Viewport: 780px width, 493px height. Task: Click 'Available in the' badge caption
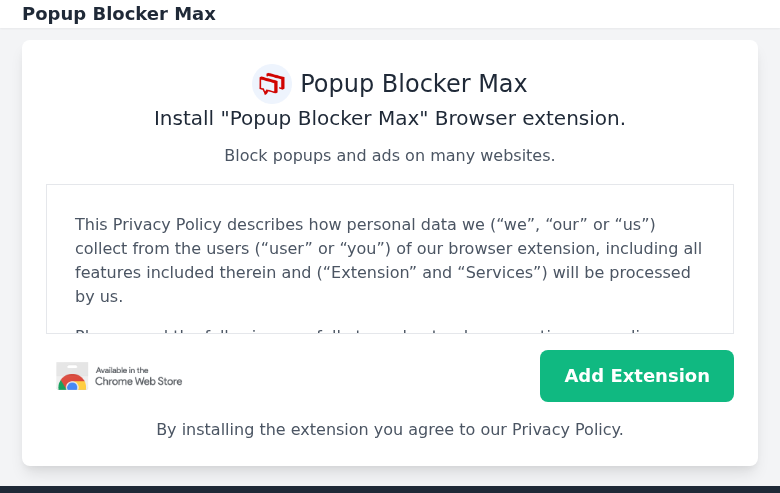click(122, 370)
